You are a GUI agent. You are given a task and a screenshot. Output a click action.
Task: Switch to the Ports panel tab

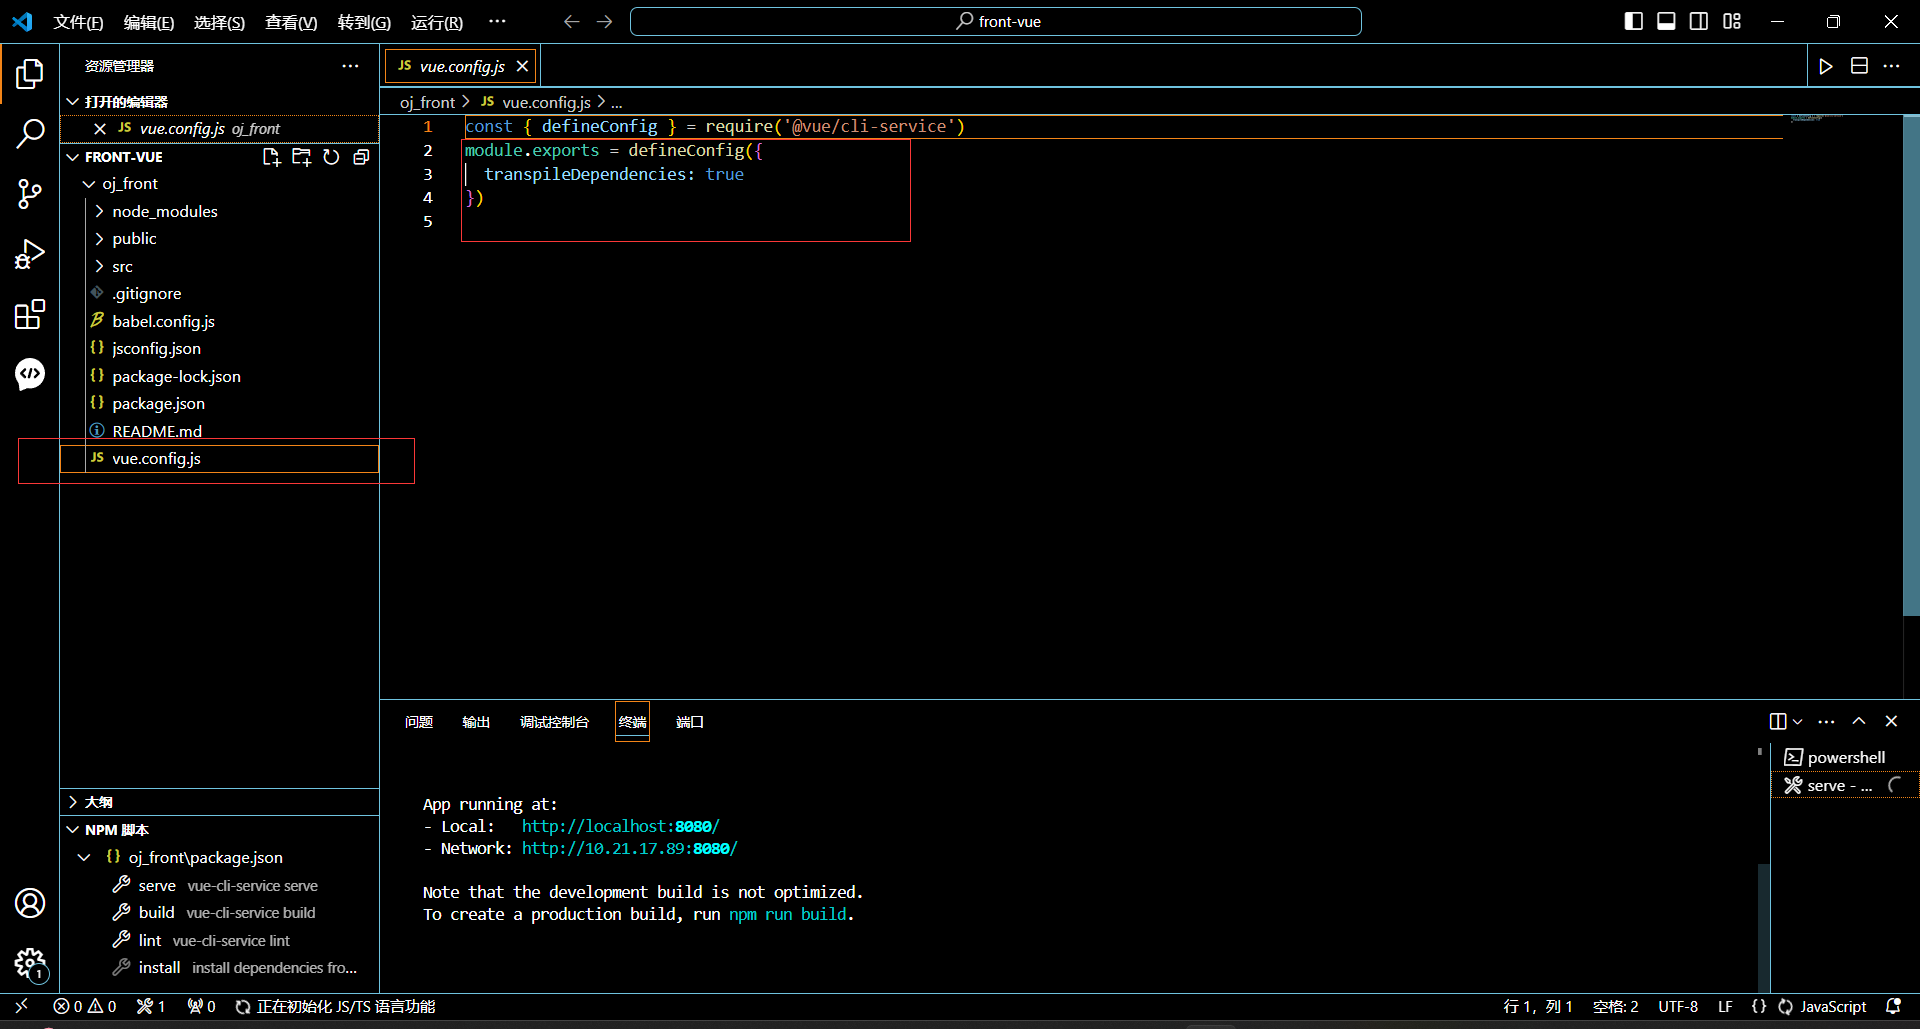[x=690, y=722]
